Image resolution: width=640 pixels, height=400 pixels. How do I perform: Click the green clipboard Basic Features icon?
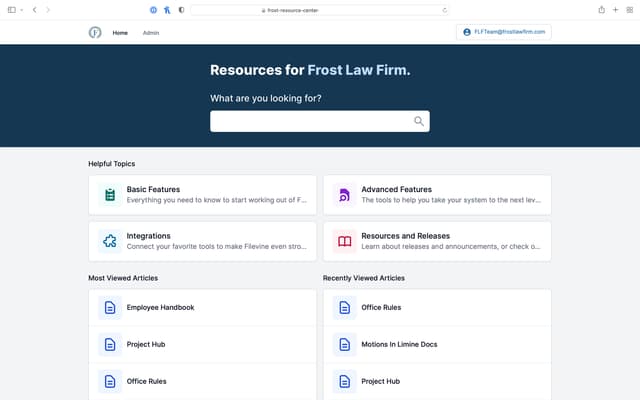coord(110,195)
